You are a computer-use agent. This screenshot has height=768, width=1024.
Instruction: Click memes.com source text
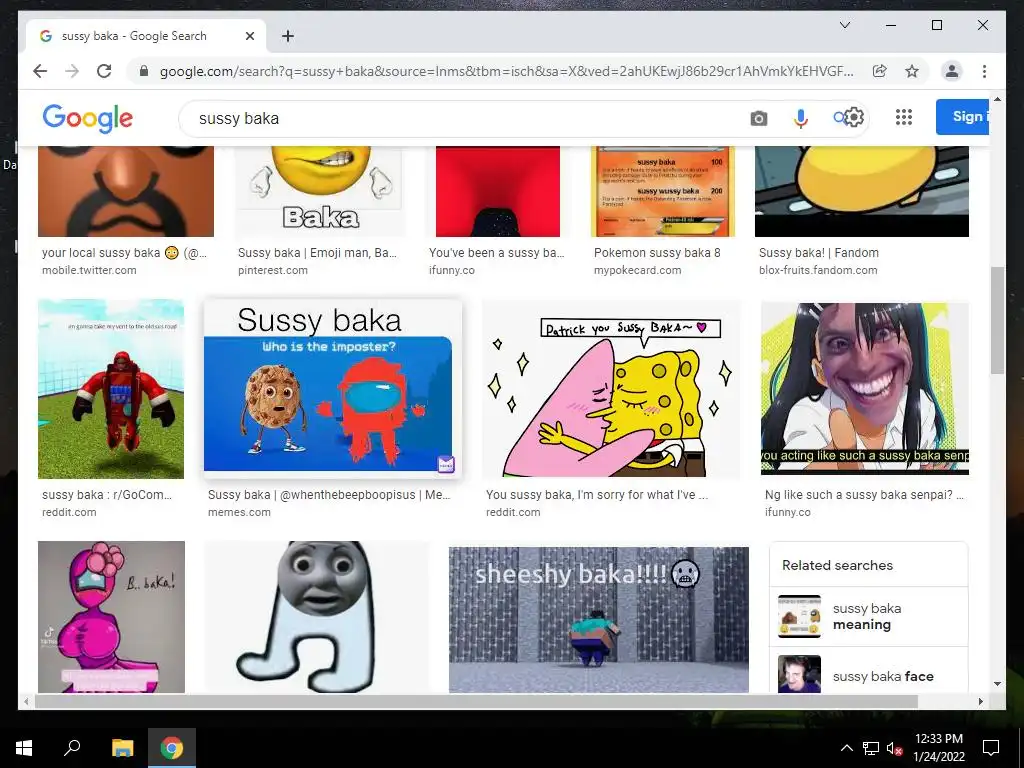(x=239, y=513)
